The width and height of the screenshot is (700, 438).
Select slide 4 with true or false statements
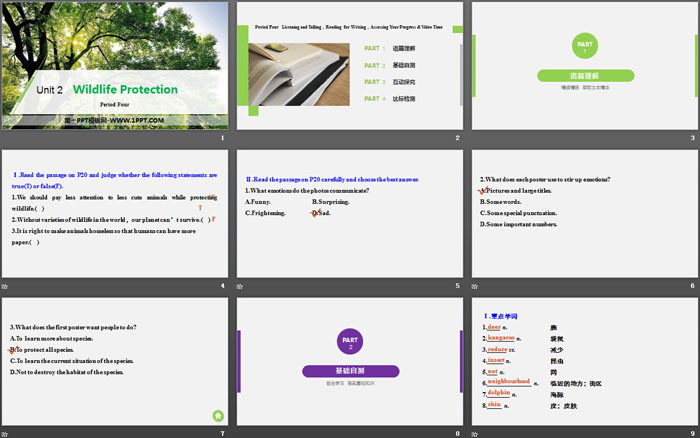(115, 213)
